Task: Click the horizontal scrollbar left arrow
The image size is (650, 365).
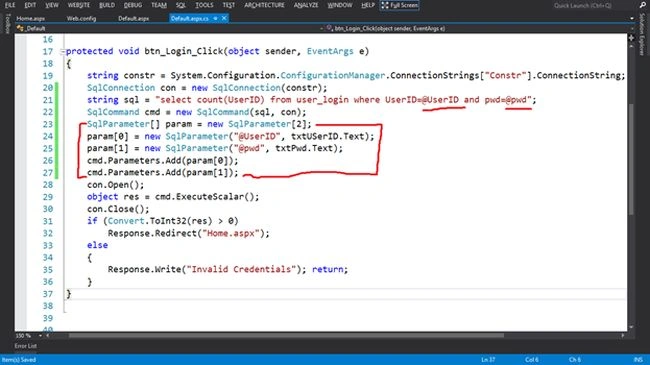Action: (48, 335)
